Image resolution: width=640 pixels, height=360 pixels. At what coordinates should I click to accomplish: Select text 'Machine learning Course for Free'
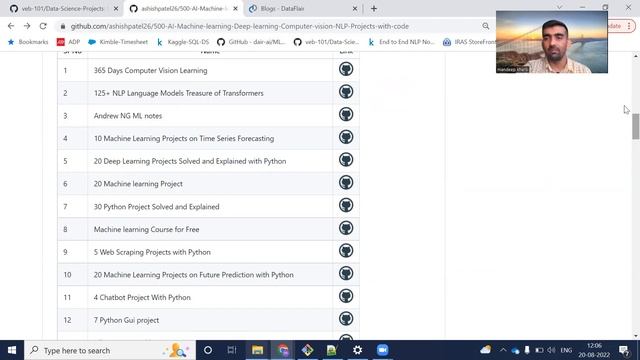pyautogui.click(x=147, y=229)
